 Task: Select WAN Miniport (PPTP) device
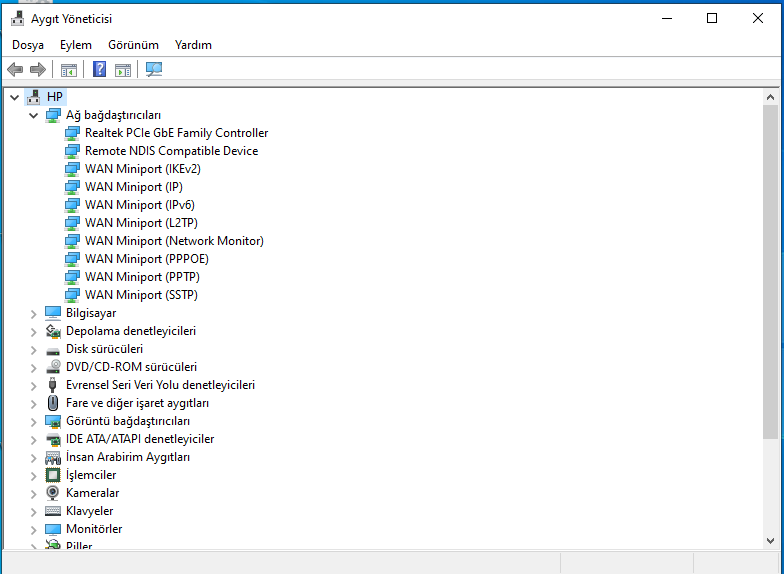point(142,277)
